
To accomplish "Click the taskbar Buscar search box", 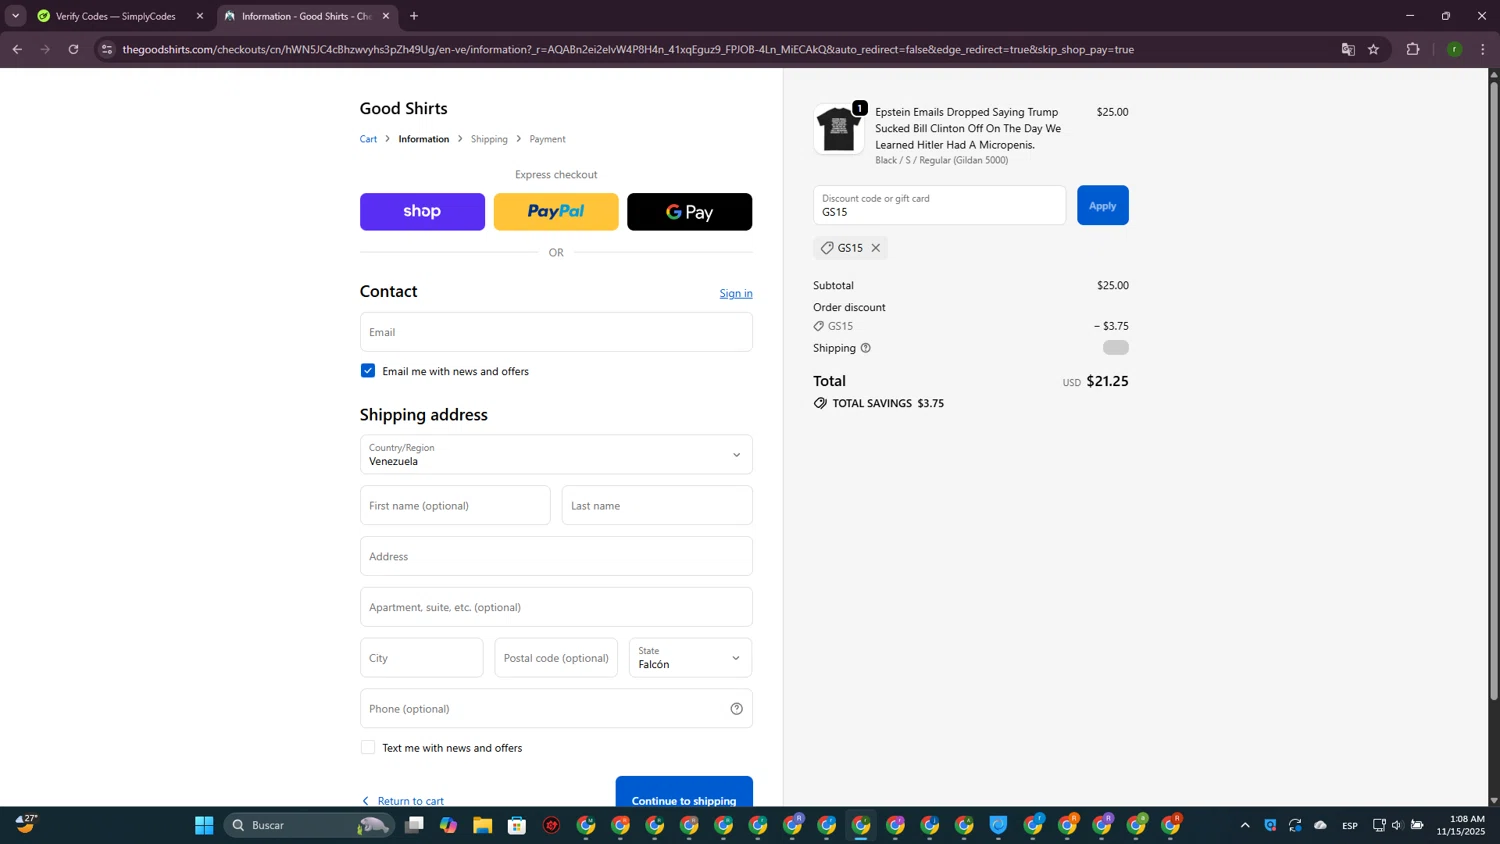I will click(308, 825).
